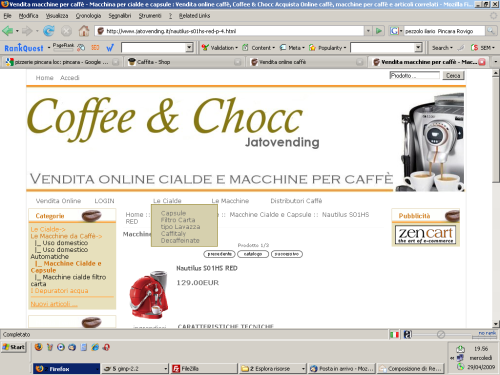Click the page scrollbar down arrow

point(496,324)
